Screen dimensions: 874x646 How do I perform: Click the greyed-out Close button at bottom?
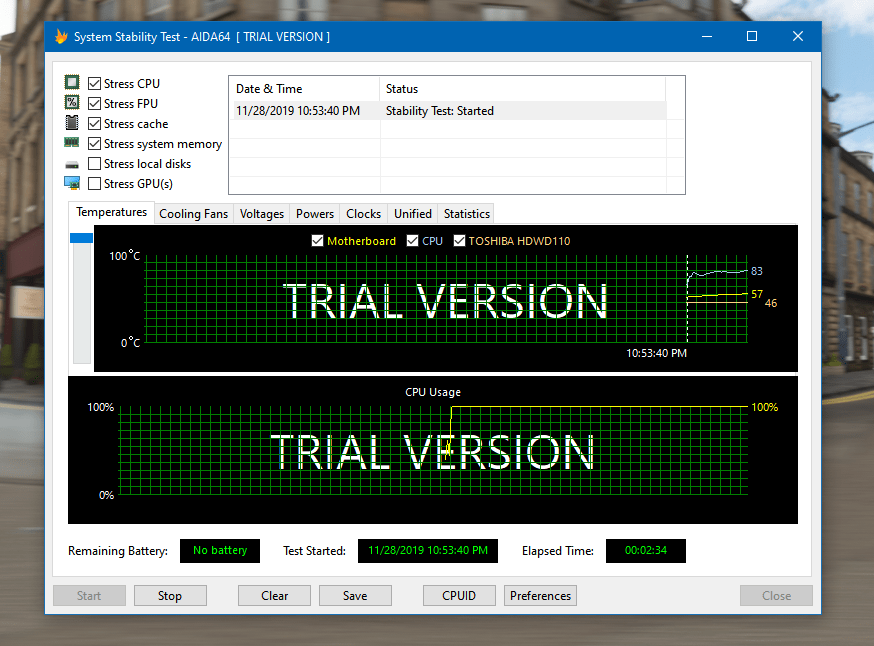coord(776,596)
